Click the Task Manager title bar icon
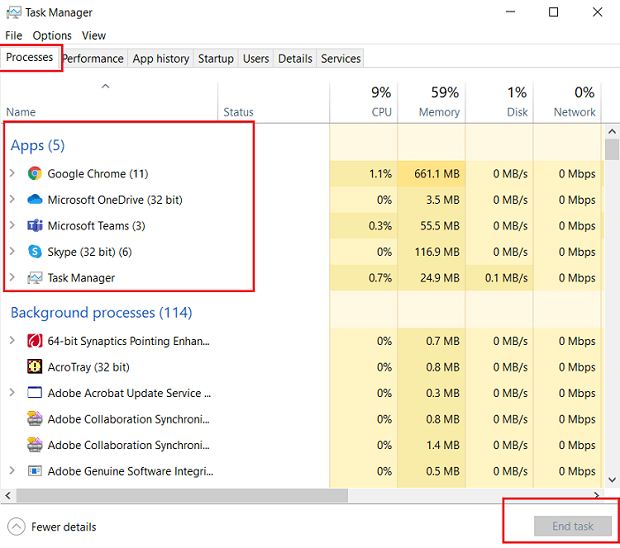Viewport: 620px width, 548px height. 14,12
